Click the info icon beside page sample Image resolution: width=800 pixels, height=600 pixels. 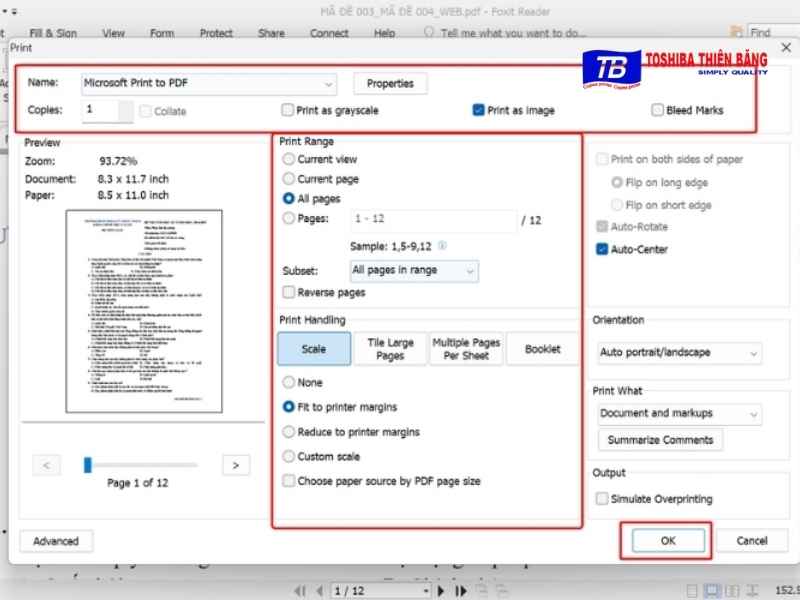(x=442, y=245)
